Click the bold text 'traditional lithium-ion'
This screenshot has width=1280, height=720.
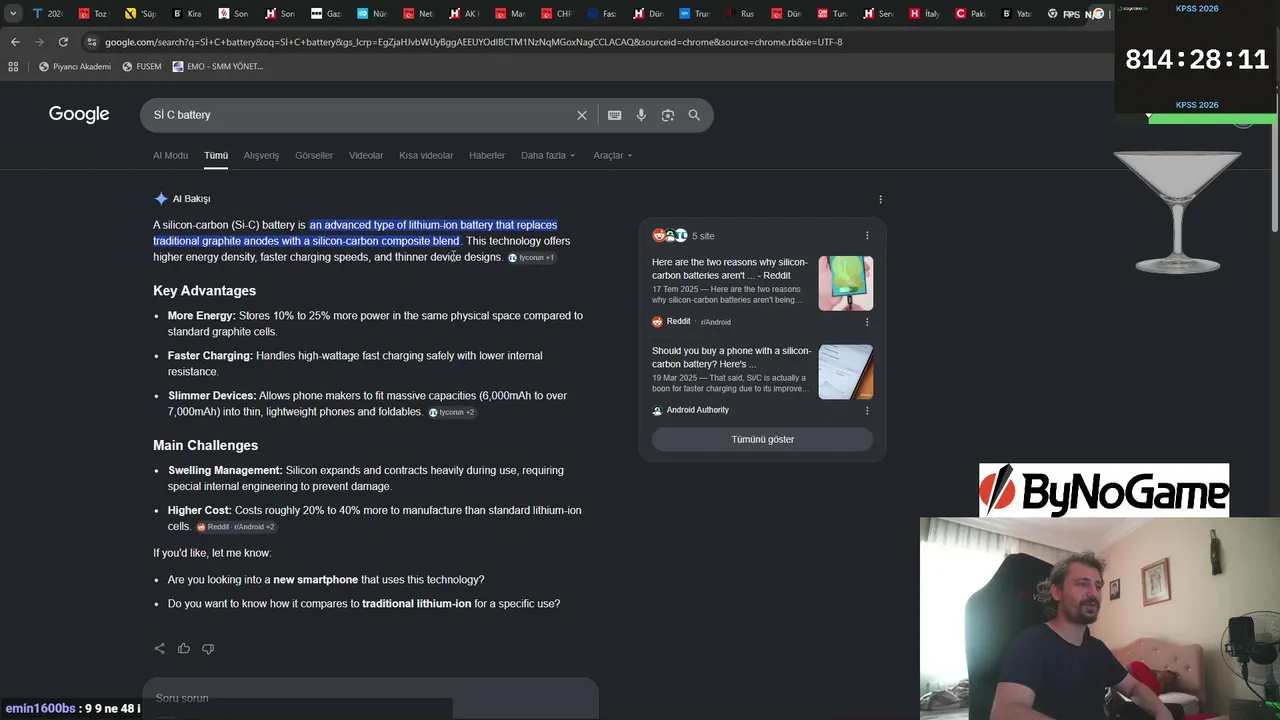point(416,604)
